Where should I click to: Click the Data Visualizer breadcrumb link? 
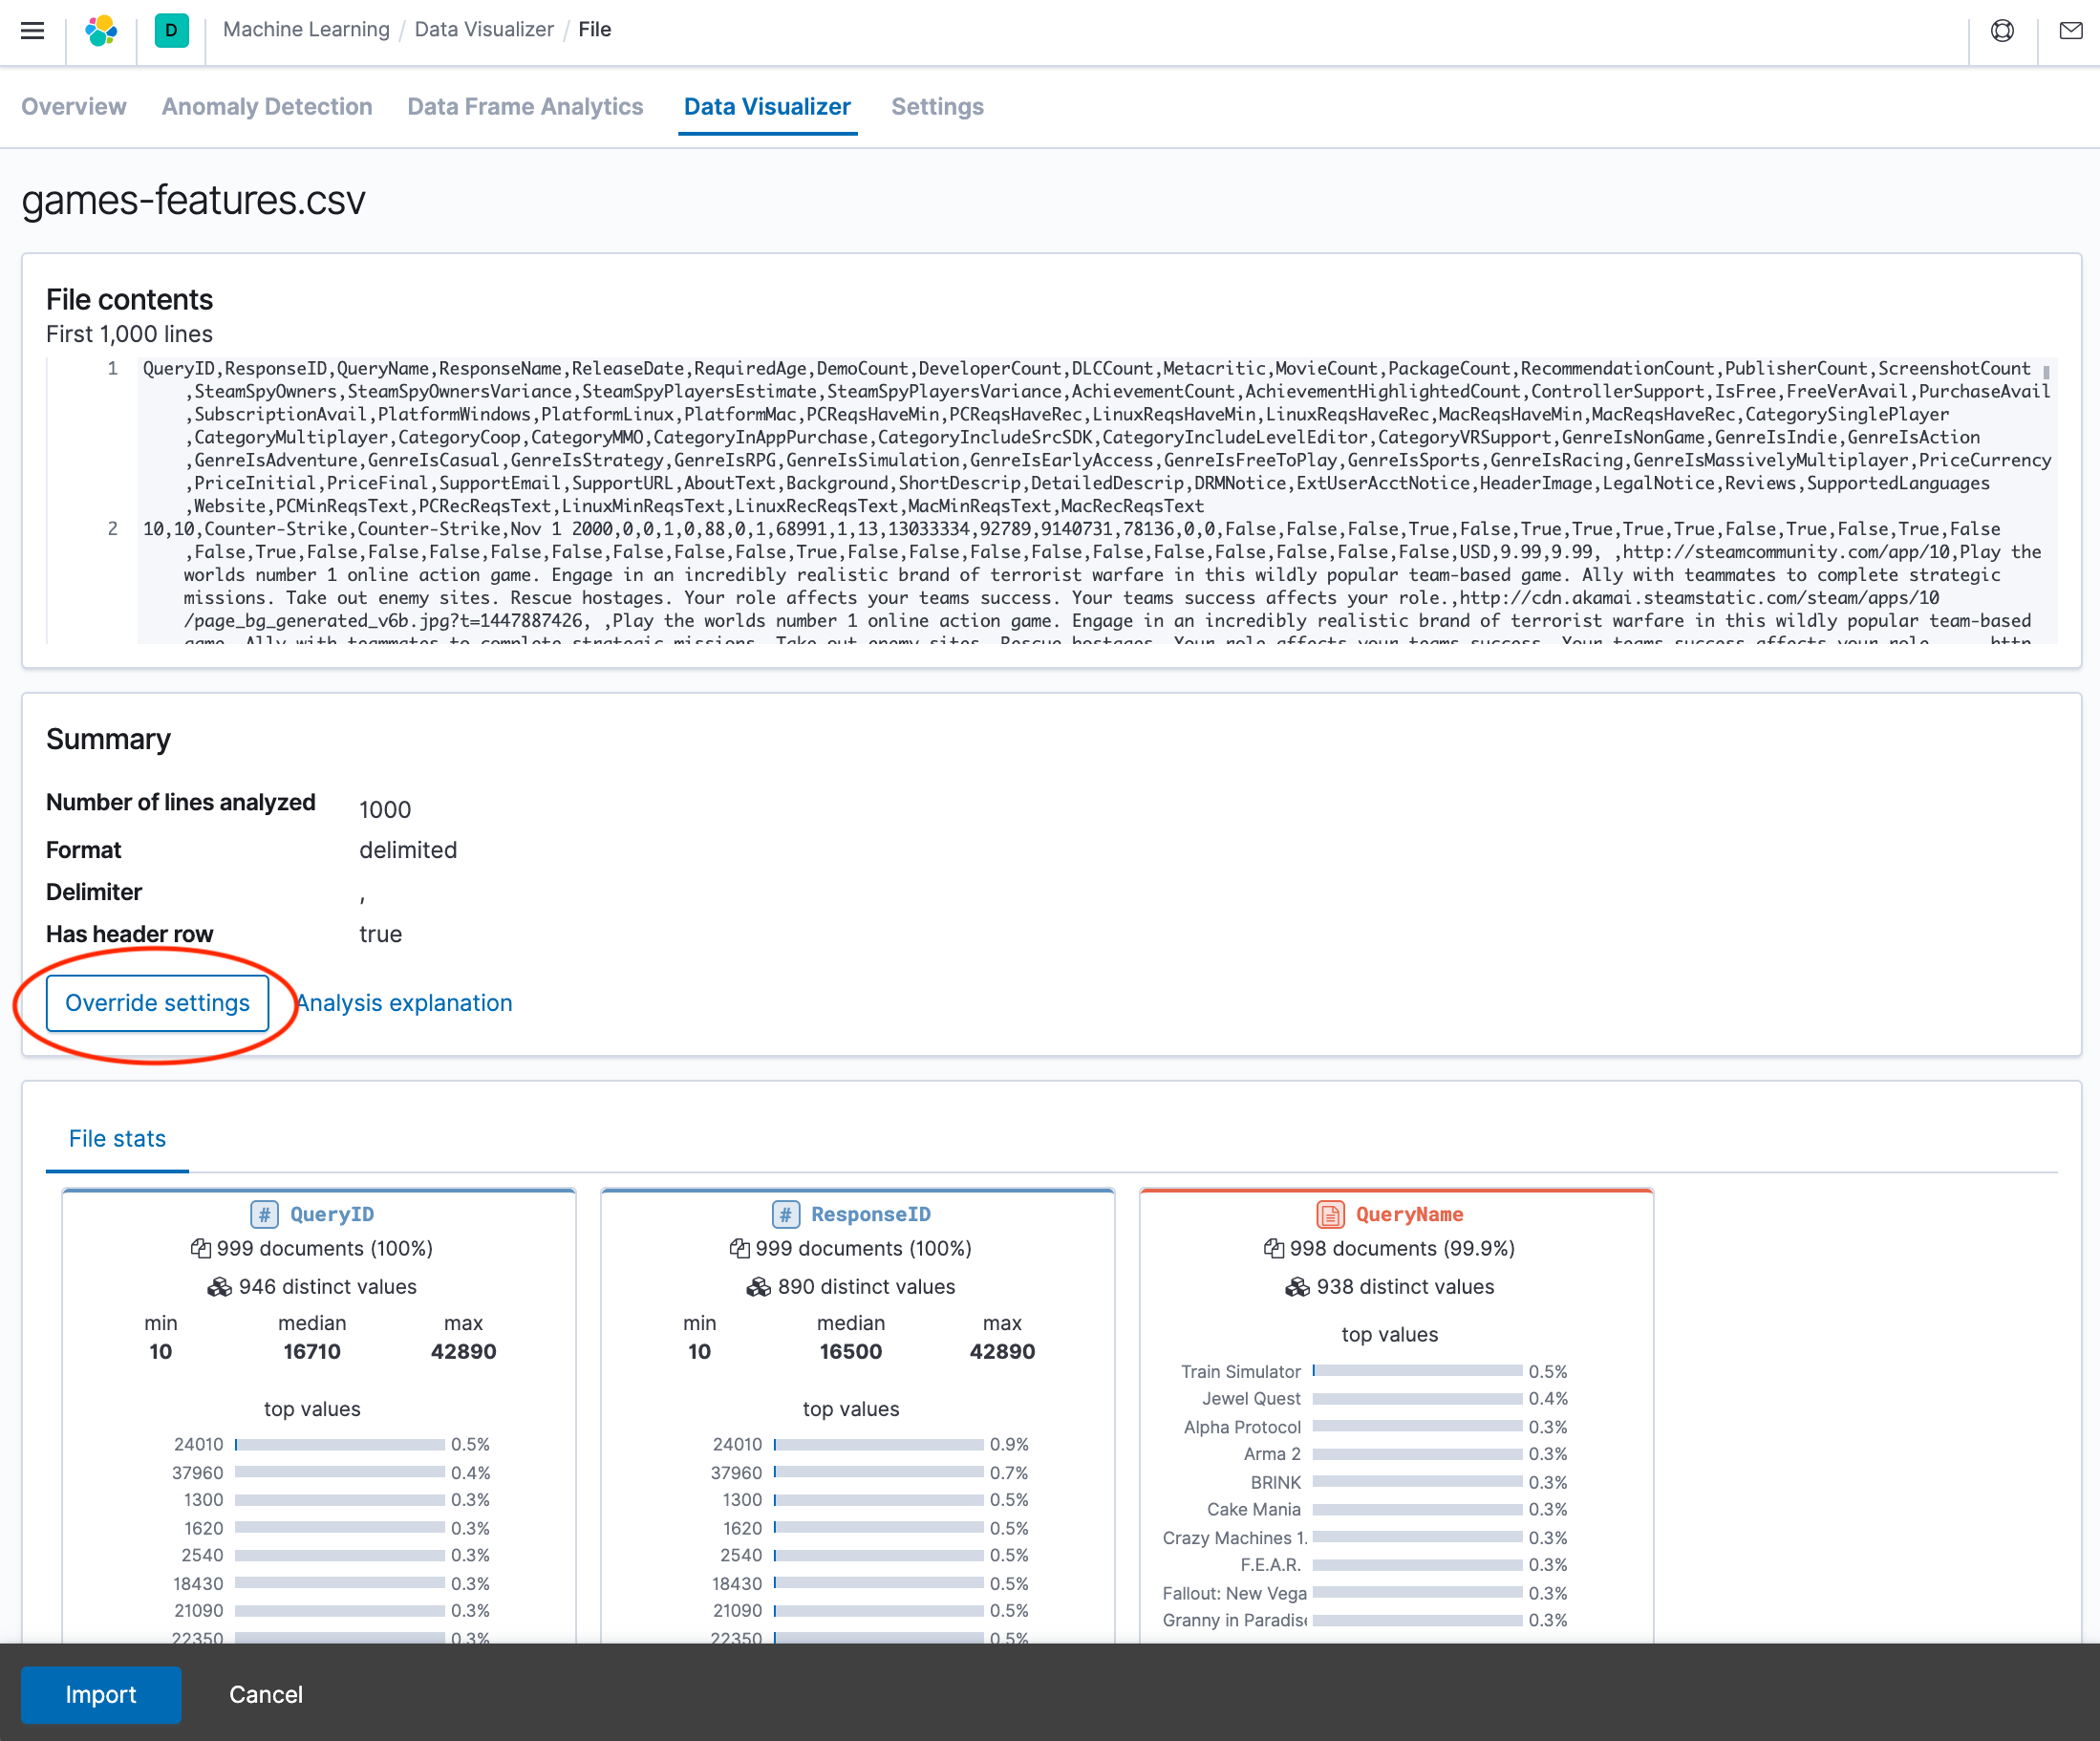[x=484, y=29]
